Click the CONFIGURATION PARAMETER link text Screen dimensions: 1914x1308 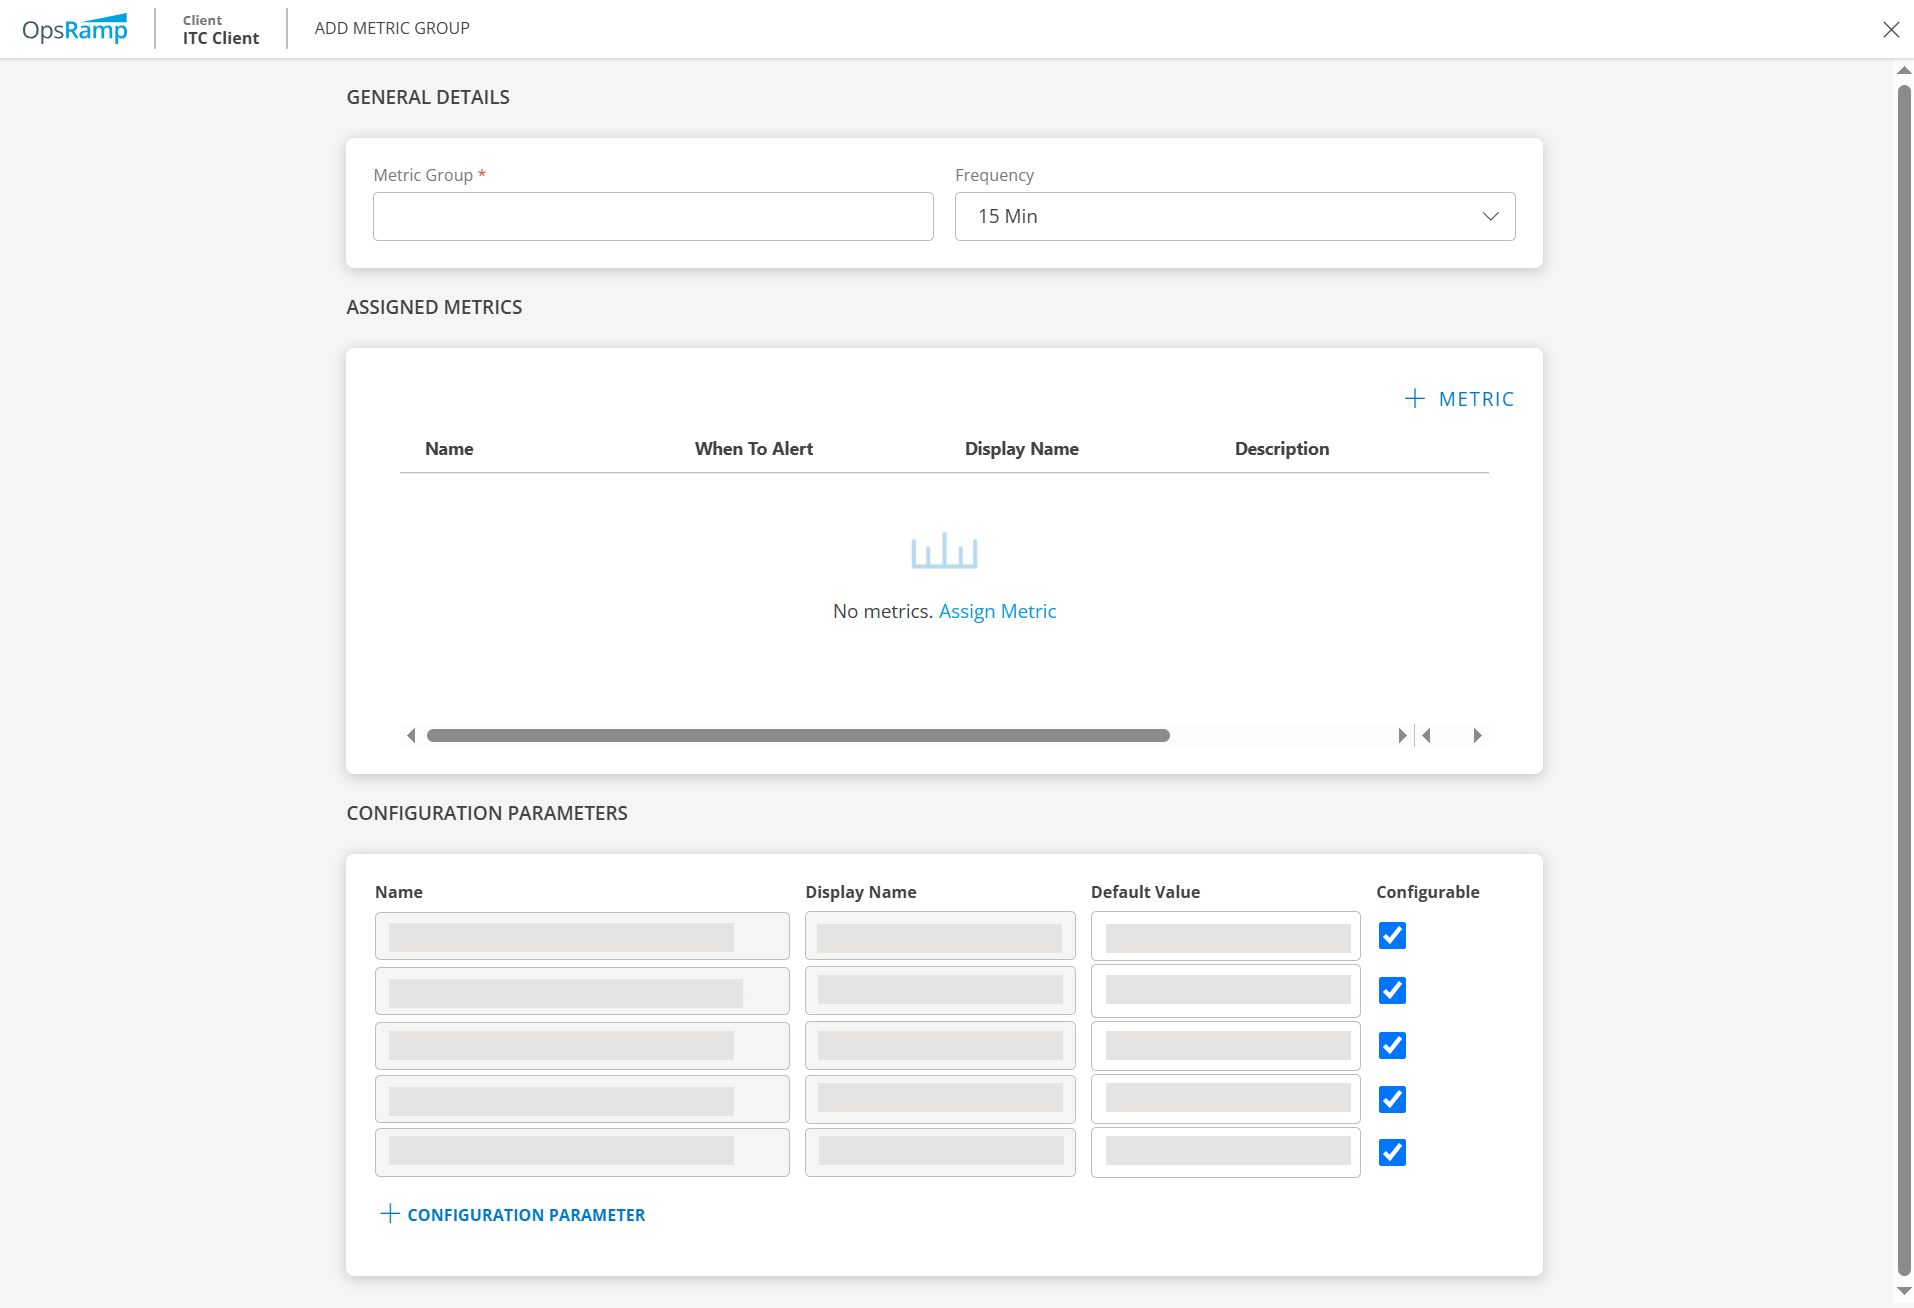pyautogui.click(x=526, y=1215)
